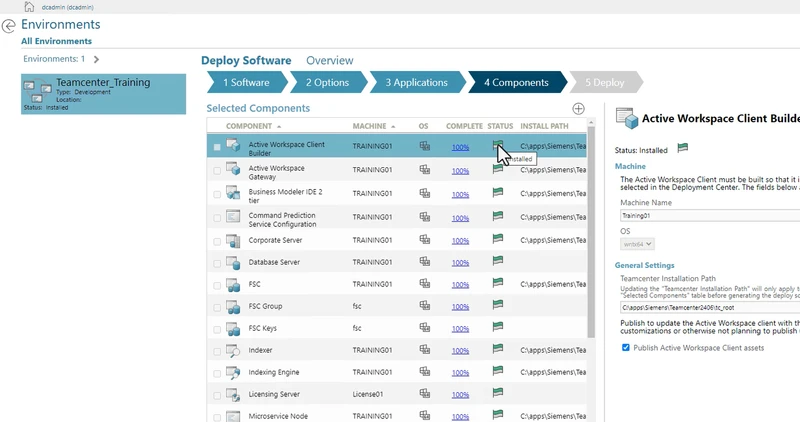800x422 pixels.
Task: Click the FSC Group row icon
Action: point(233,306)
